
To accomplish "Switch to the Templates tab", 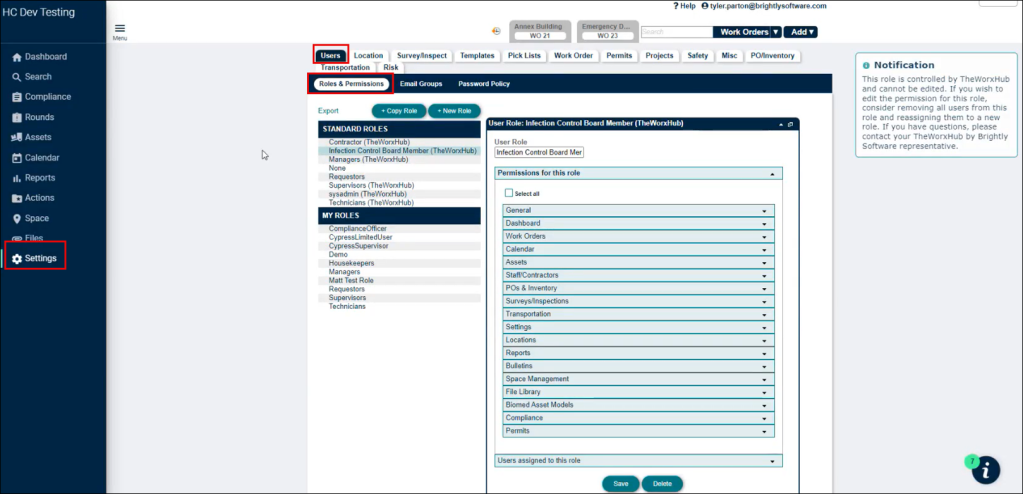I will coord(477,56).
